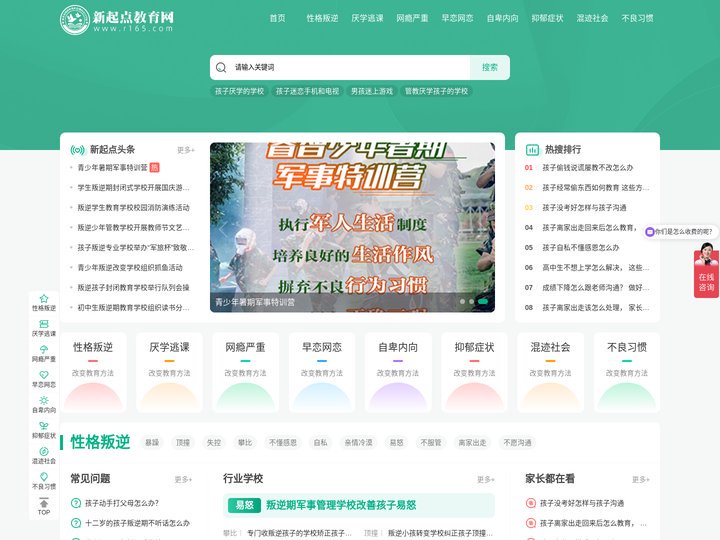Screen dimensions: 720x540
Task: Click red icon beside 孩子没考好怎样与孩子沟通 in 家长都在看
Action: (530, 503)
